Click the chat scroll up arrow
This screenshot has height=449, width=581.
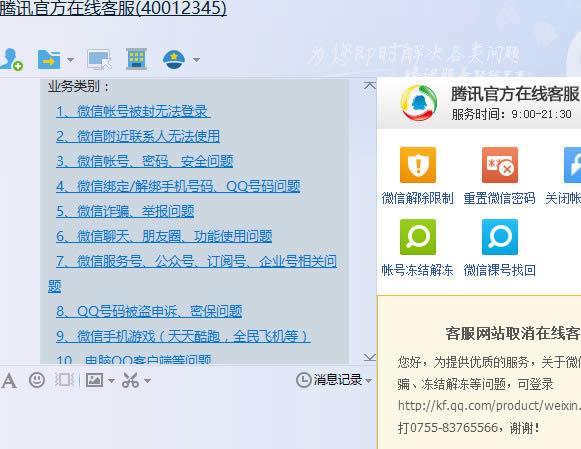[369, 86]
